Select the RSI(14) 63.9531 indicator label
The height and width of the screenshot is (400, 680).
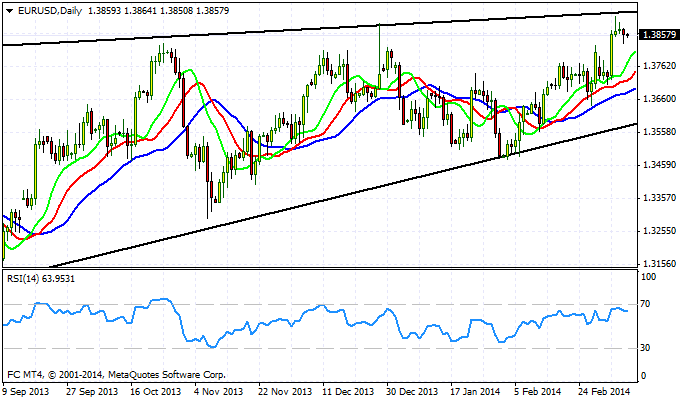pos(41,279)
